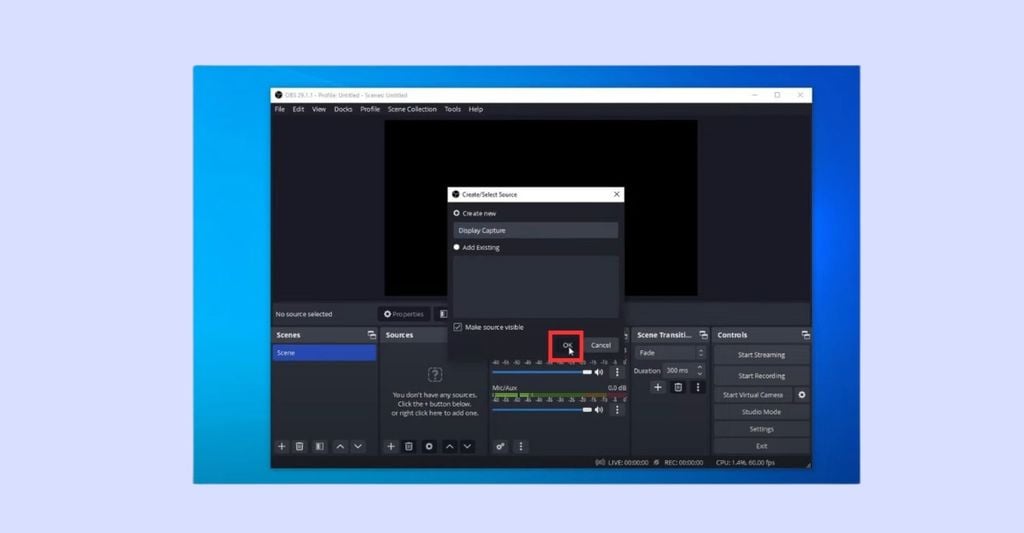This screenshot has width=1024, height=533.
Task: Add a new scene with the Scenes plus icon
Action: tap(281, 447)
